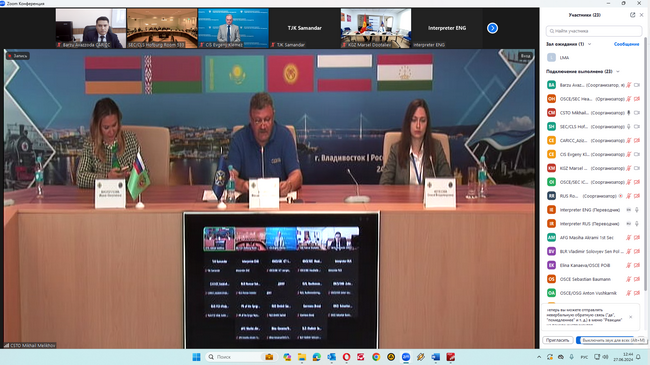Open File Explorer from taskbar
This screenshot has height=365, width=650.
[x=302, y=357]
